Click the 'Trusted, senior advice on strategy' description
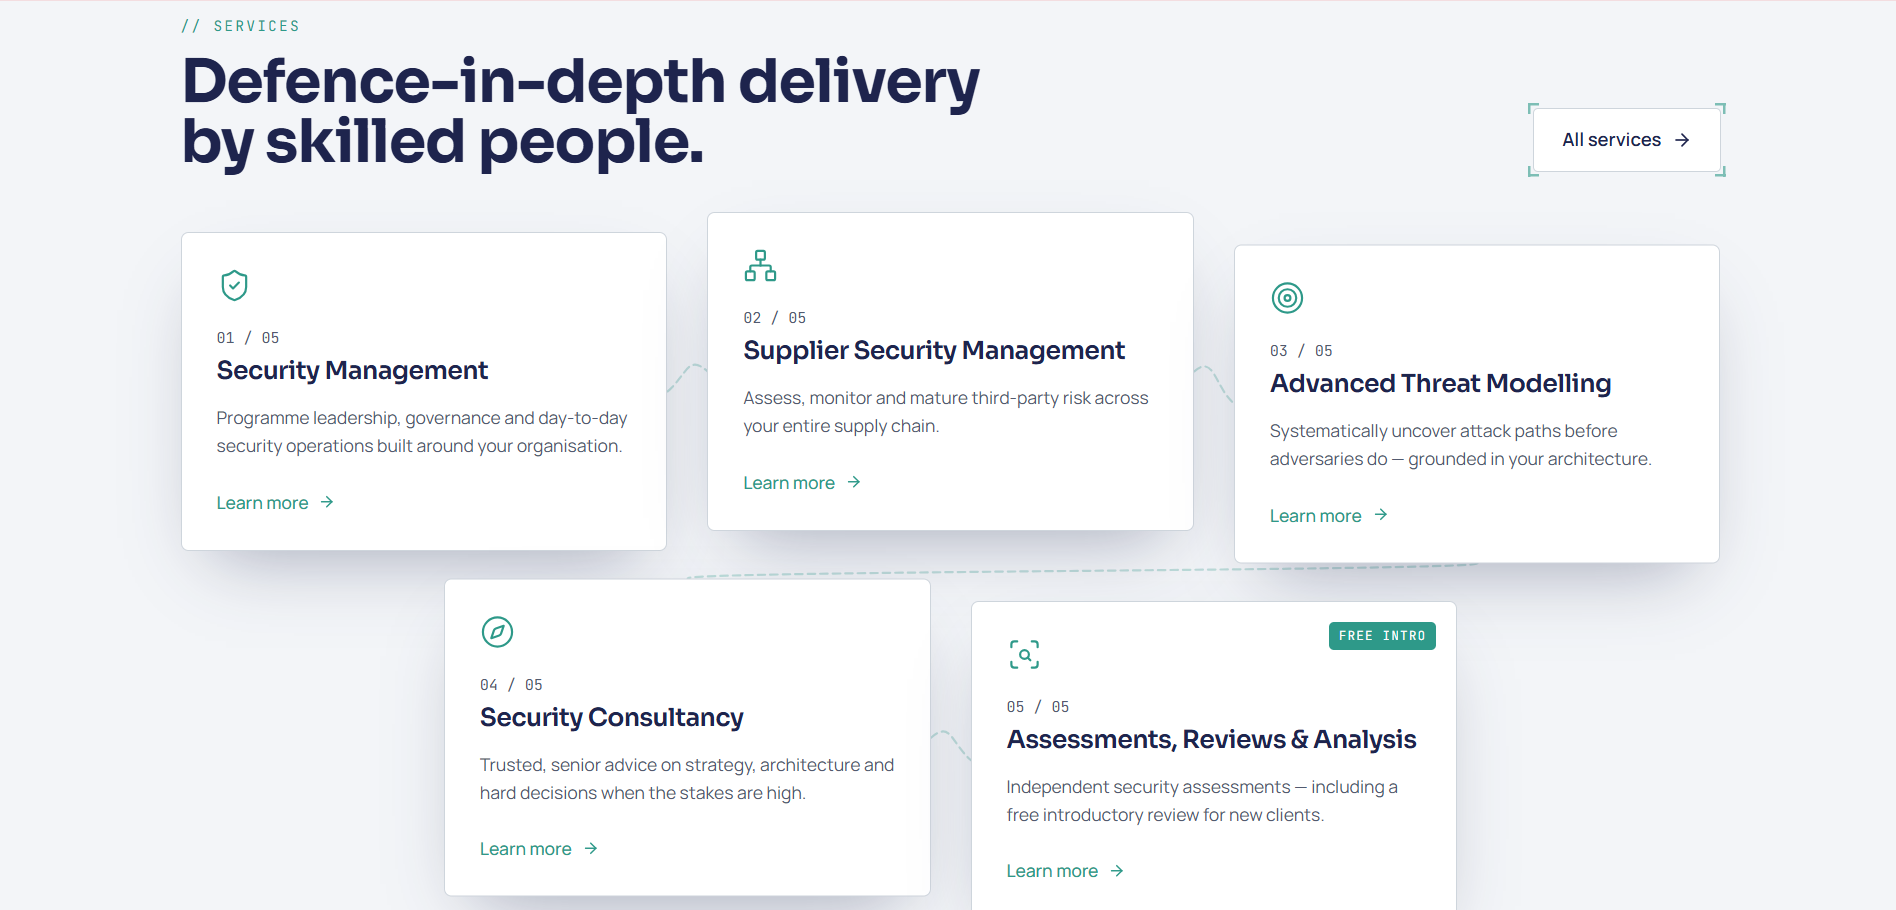 pyautogui.click(x=687, y=779)
